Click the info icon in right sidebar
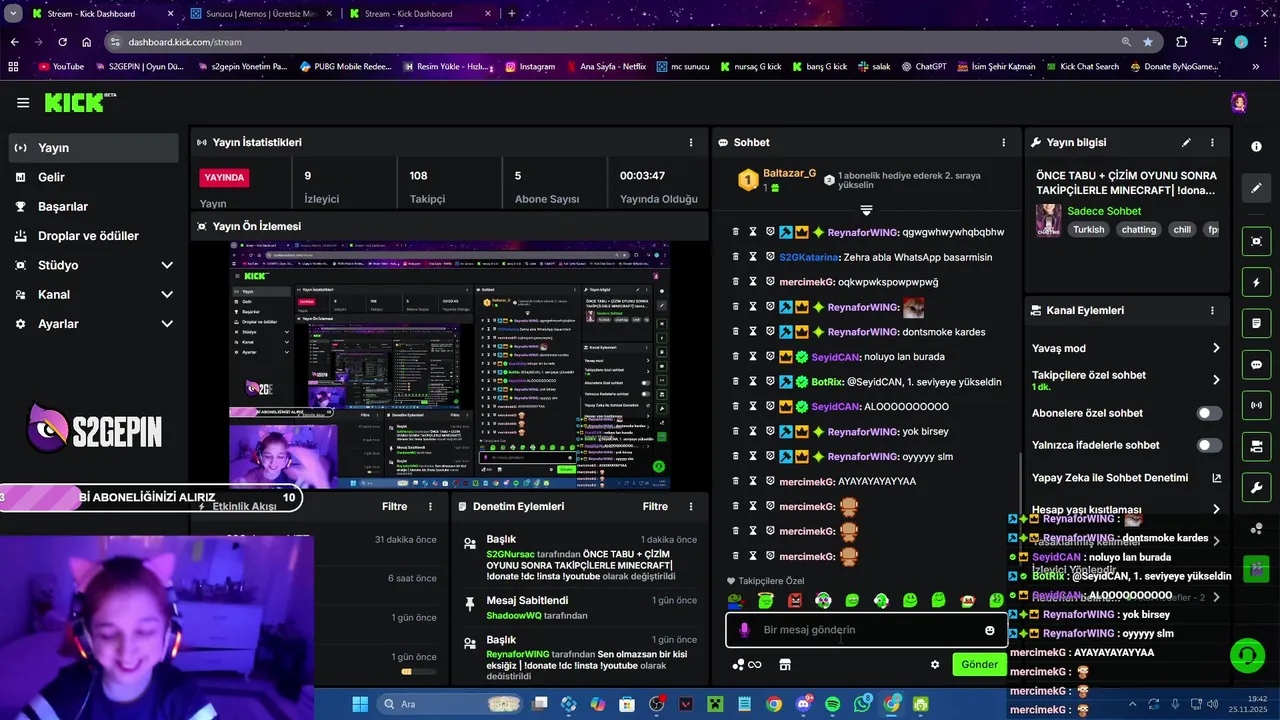The height and width of the screenshot is (720, 1280). click(x=1256, y=146)
